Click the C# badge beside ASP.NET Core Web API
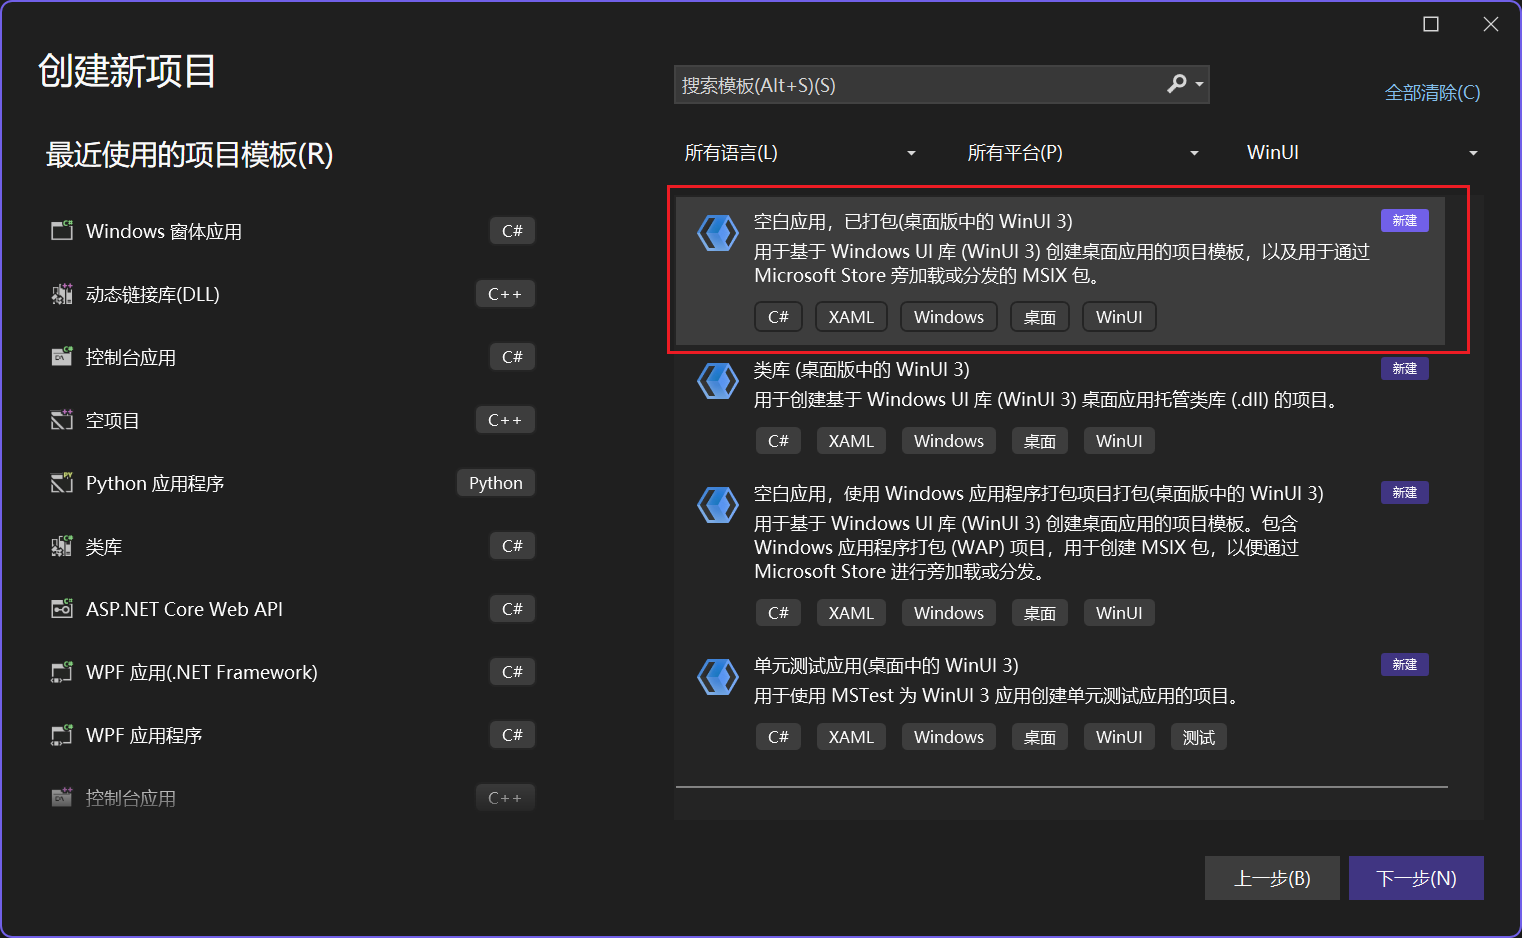Screen dimensions: 1522x938 tap(512, 609)
